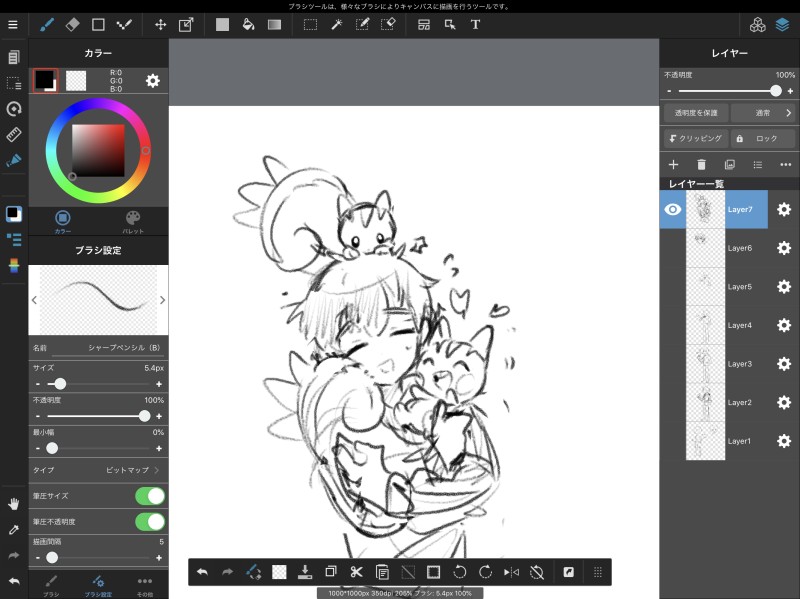Screen dimensions: 800x599
Task: Select the hand pan tool
Action: [14, 504]
